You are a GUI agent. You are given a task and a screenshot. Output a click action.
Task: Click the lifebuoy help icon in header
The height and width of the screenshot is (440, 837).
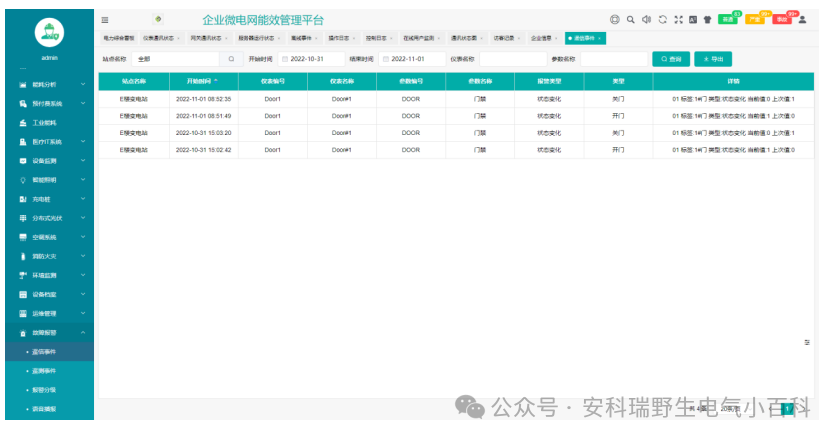coord(614,20)
